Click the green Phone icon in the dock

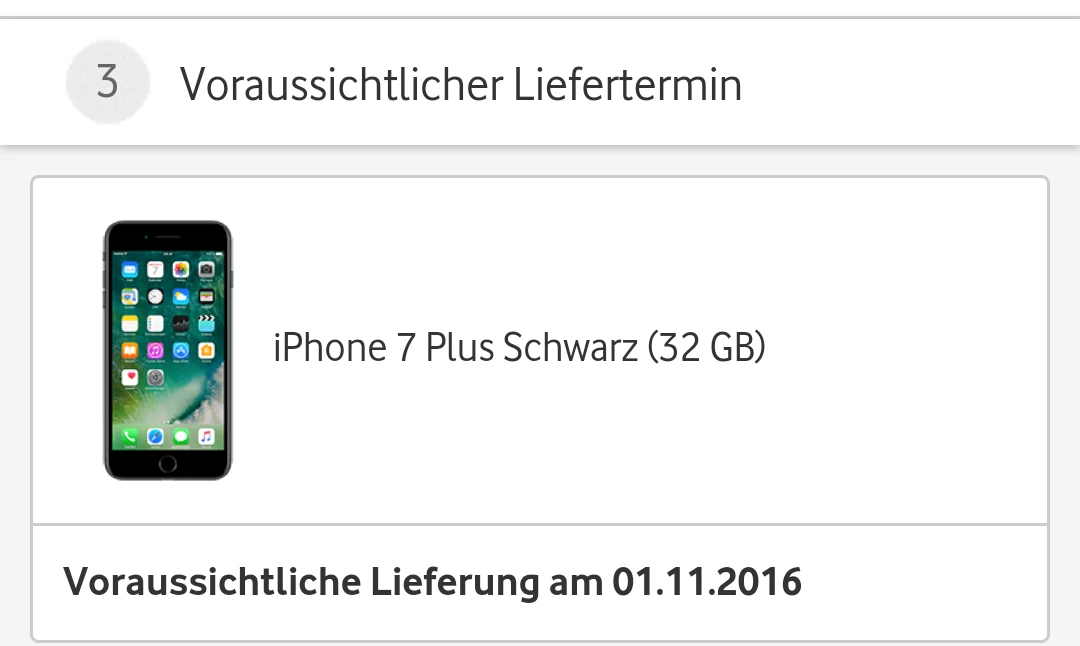[129, 437]
